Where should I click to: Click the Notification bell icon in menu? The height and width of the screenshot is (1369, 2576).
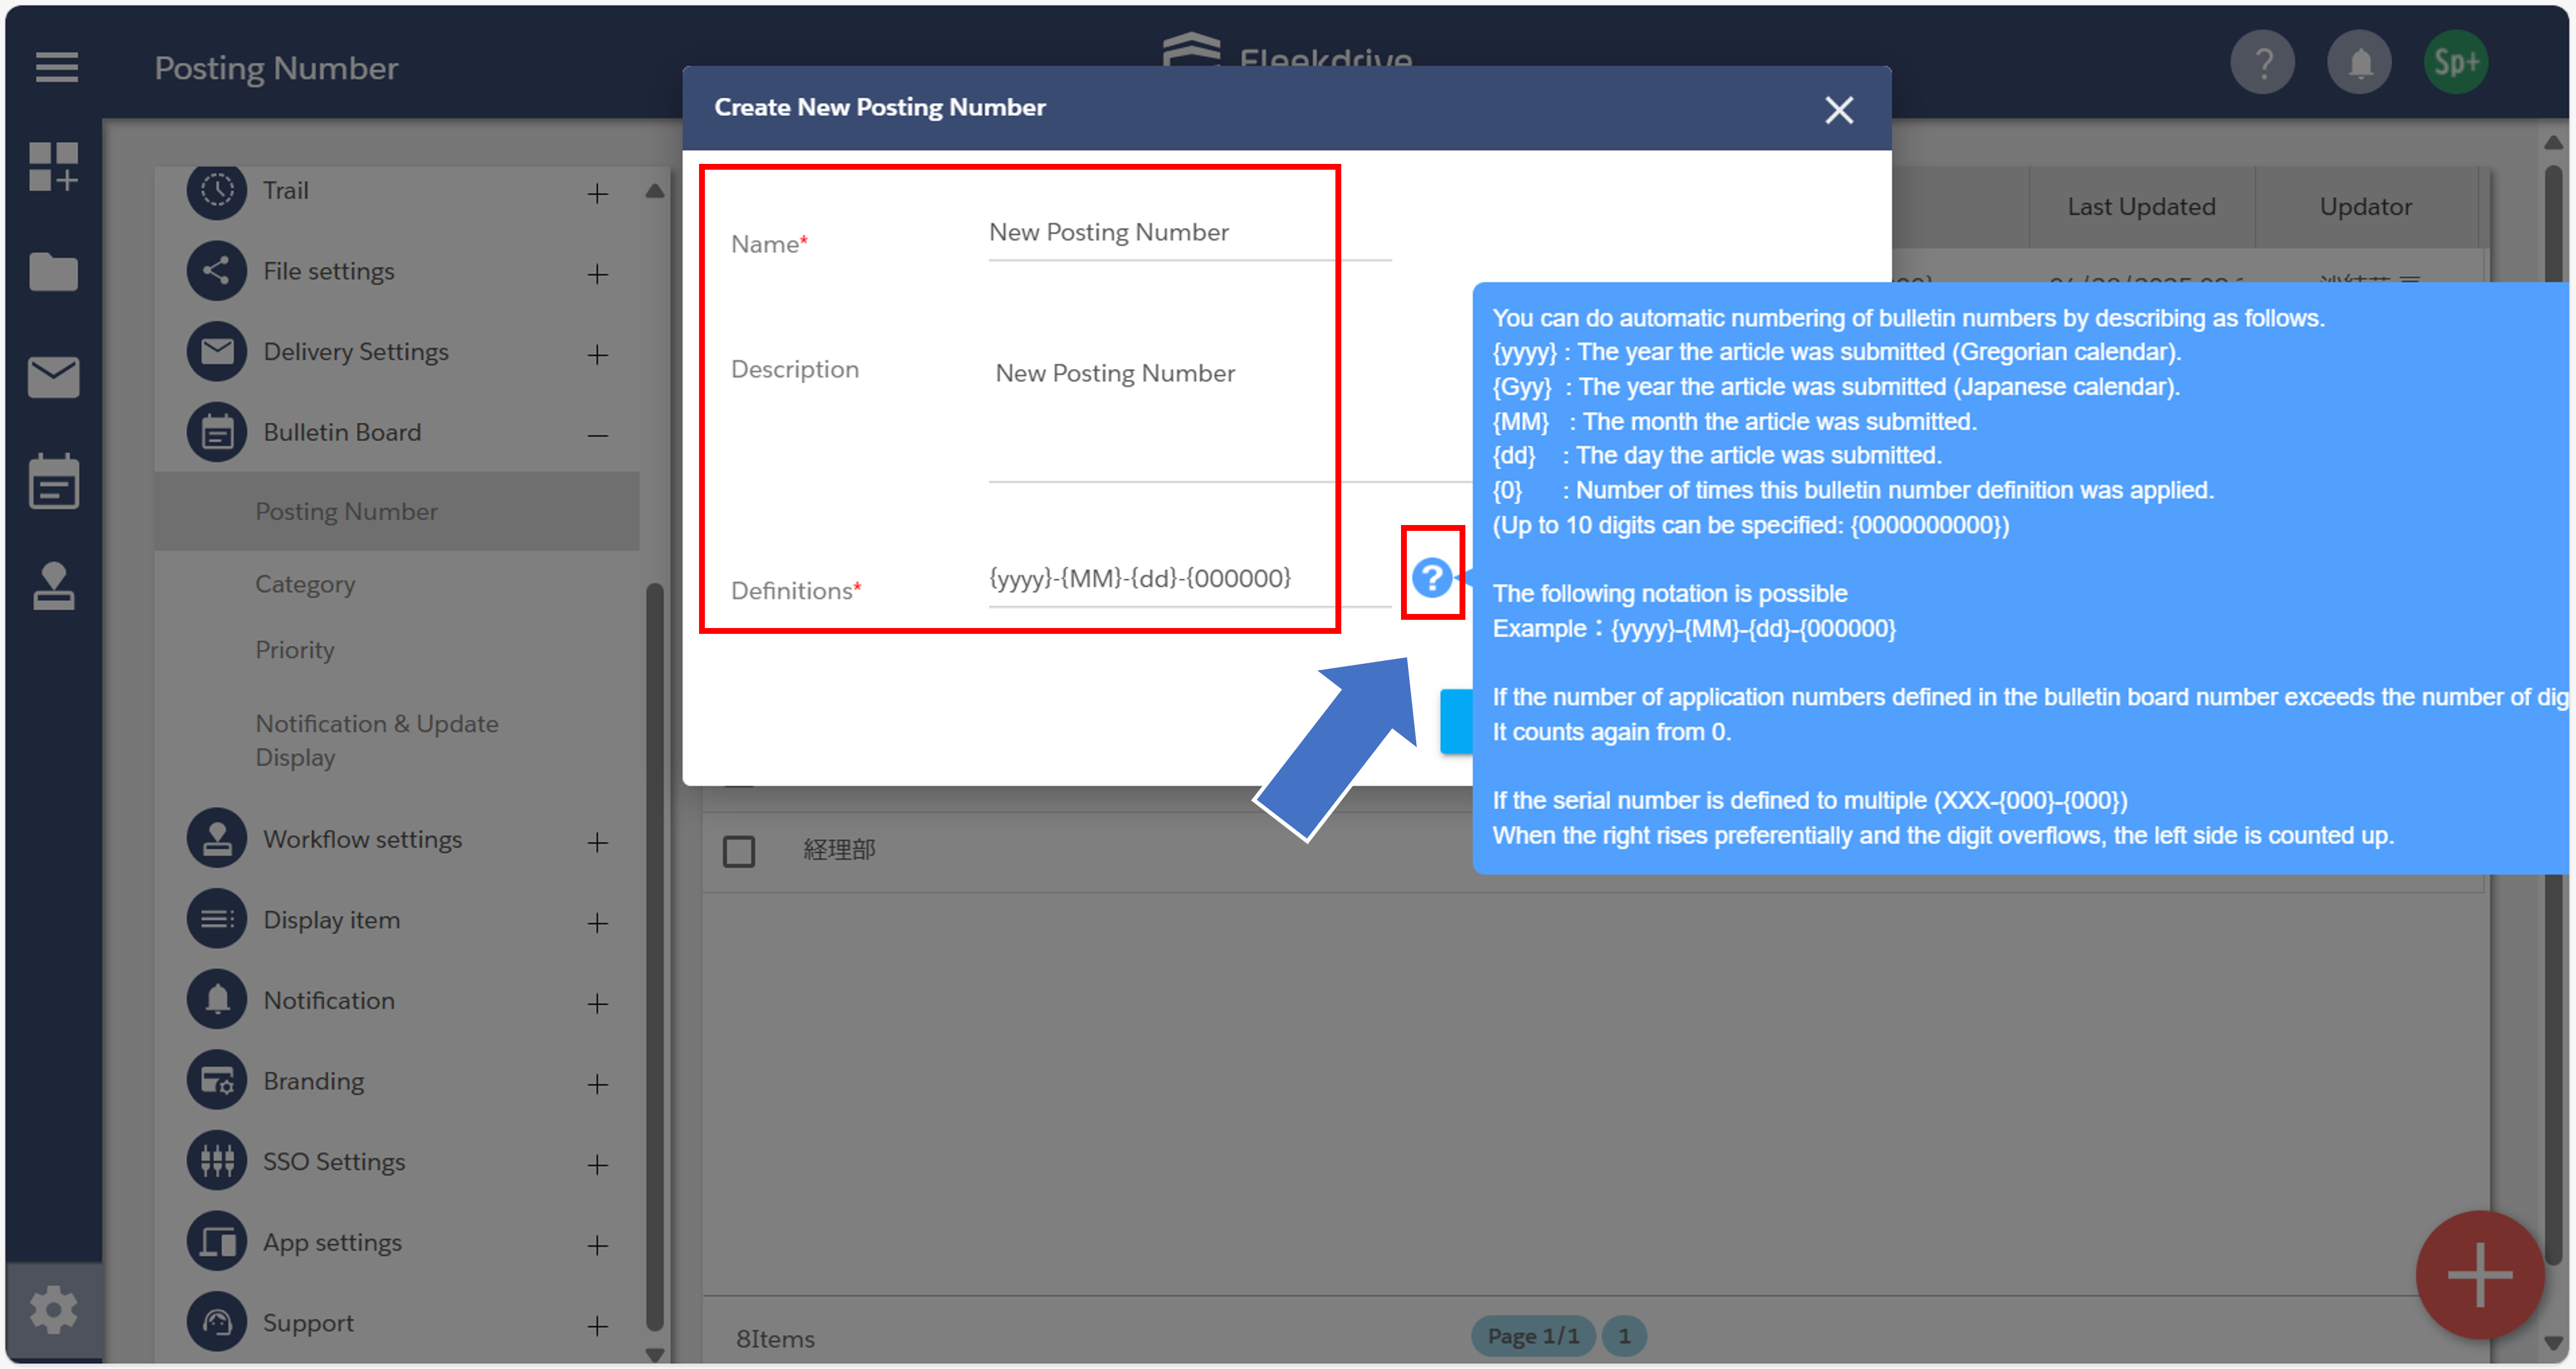pos(216,1000)
